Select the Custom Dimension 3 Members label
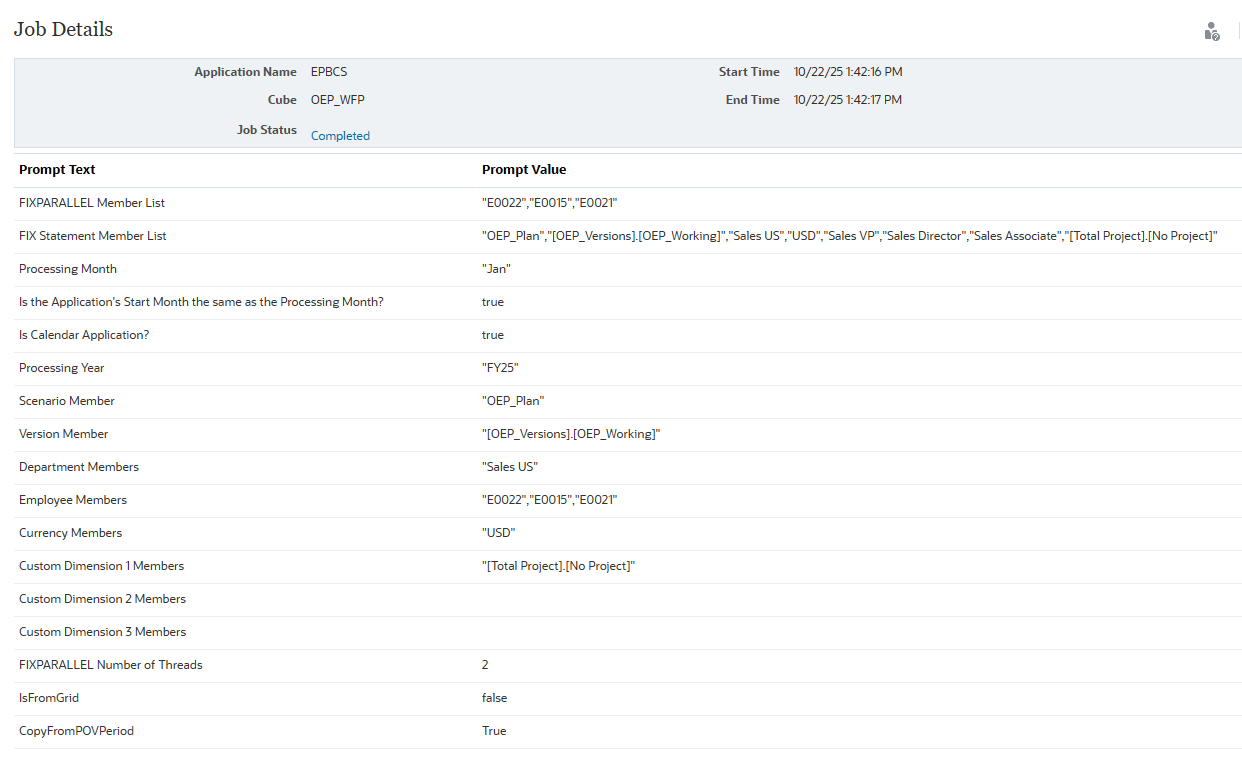 [x=103, y=632]
